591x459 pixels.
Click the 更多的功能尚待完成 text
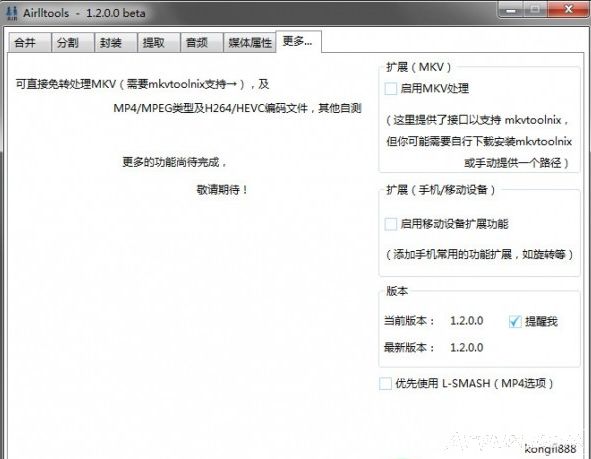coord(175,162)
